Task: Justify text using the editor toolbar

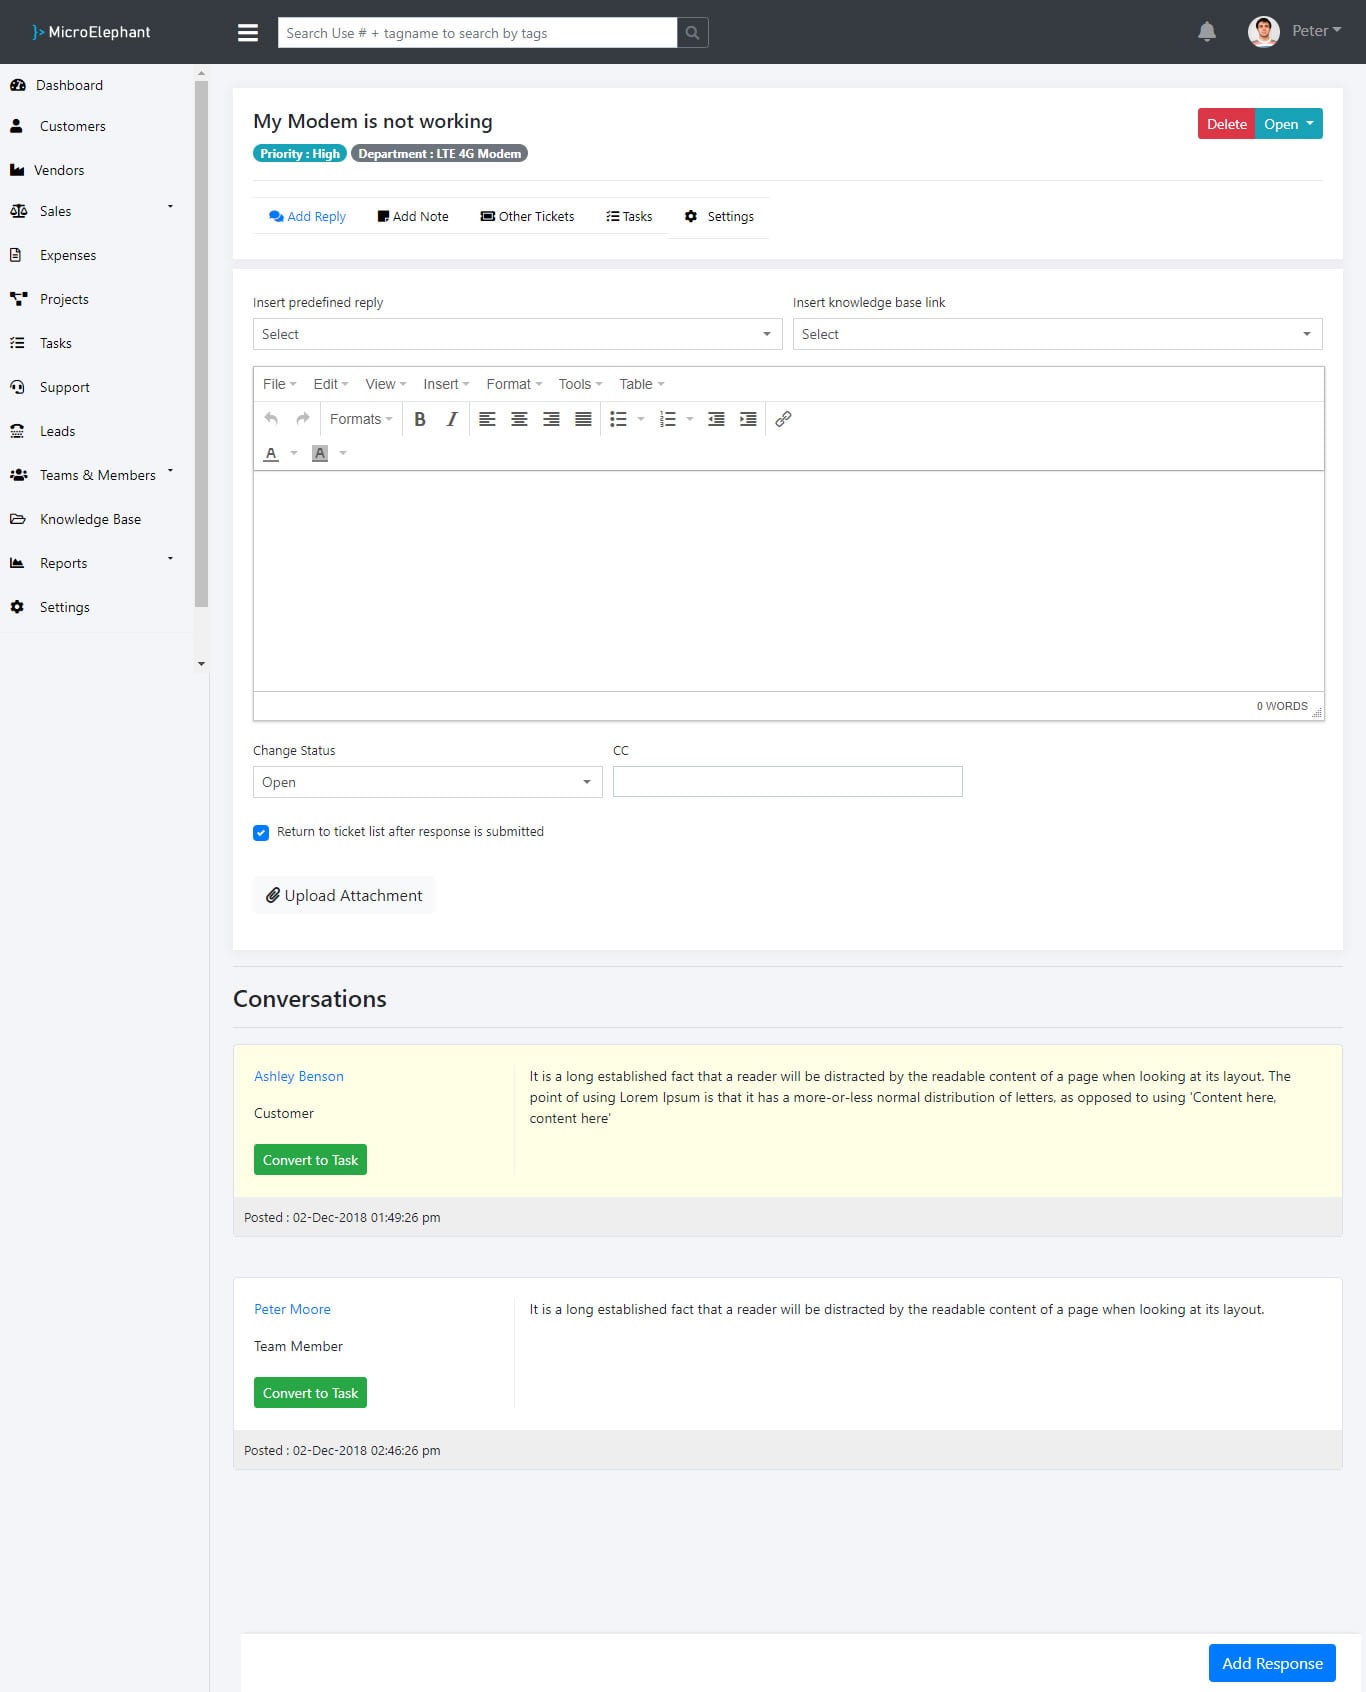Action: pyautogui.click(x=583, y=419)
